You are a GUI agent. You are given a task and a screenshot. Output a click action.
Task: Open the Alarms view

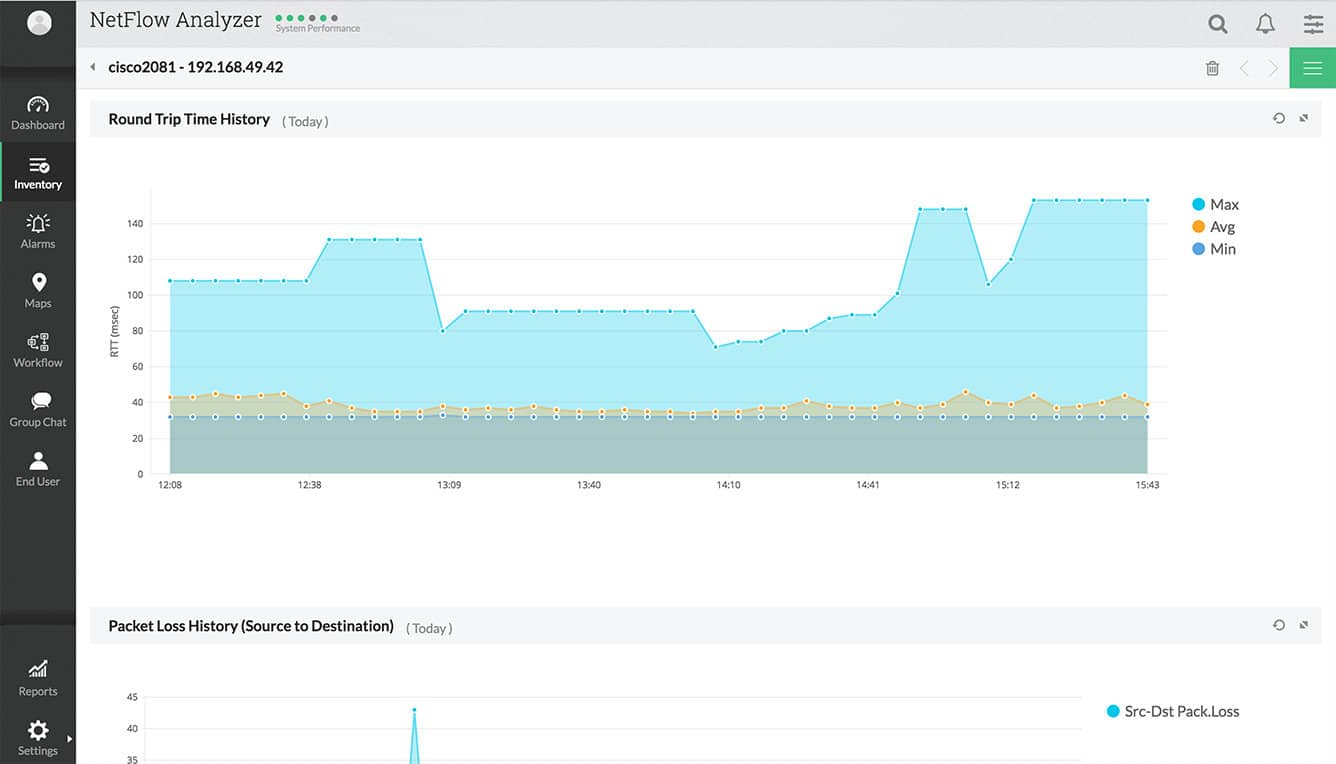37,230
